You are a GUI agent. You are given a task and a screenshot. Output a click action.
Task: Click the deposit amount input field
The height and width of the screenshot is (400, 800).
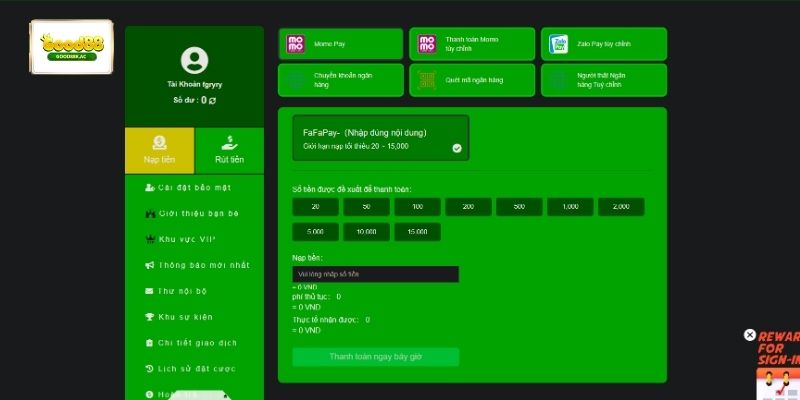[x=375, y=274]
